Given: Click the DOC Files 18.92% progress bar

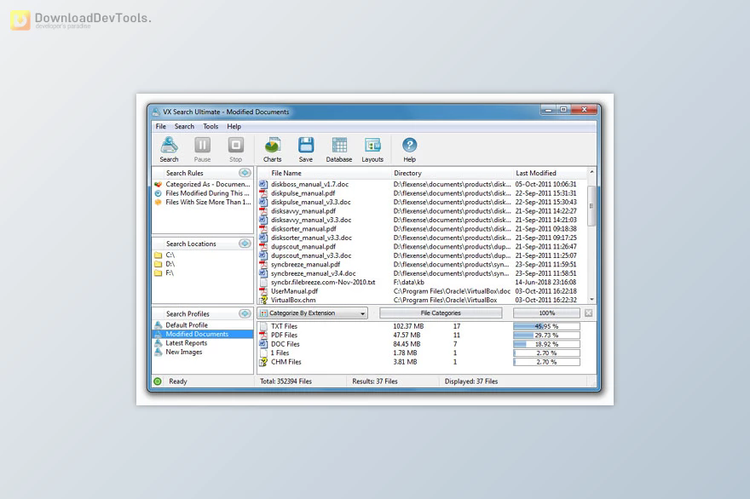Looking at the screenshot, I should (547, 344).
